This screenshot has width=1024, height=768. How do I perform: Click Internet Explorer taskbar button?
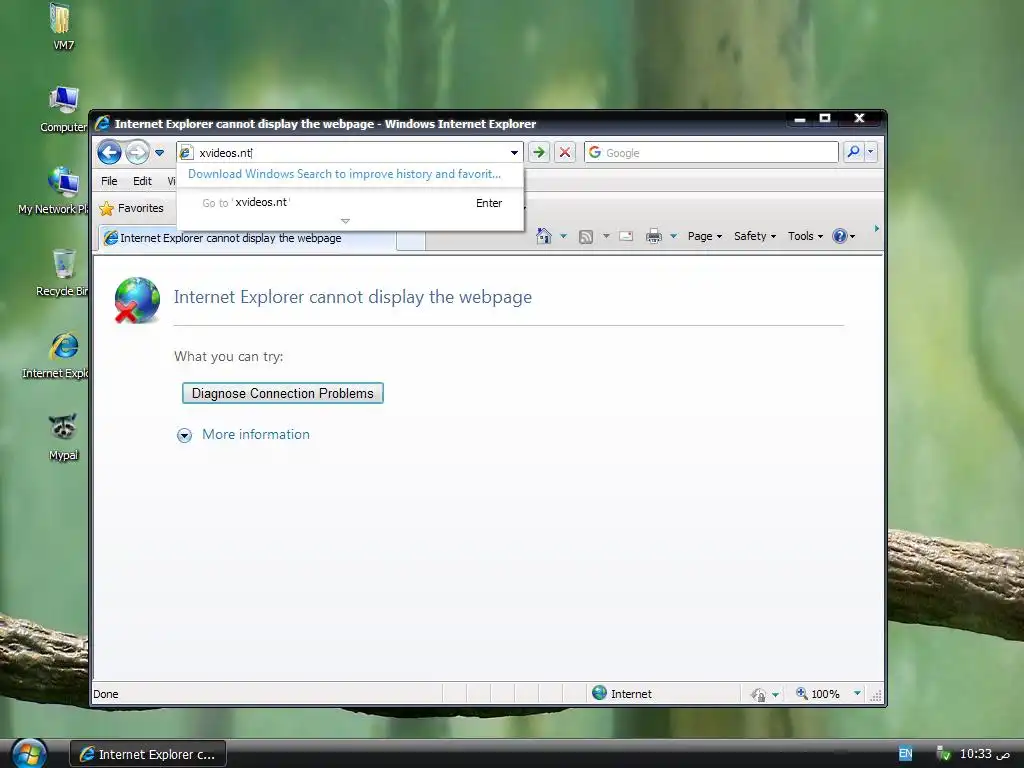coord(148,754)
